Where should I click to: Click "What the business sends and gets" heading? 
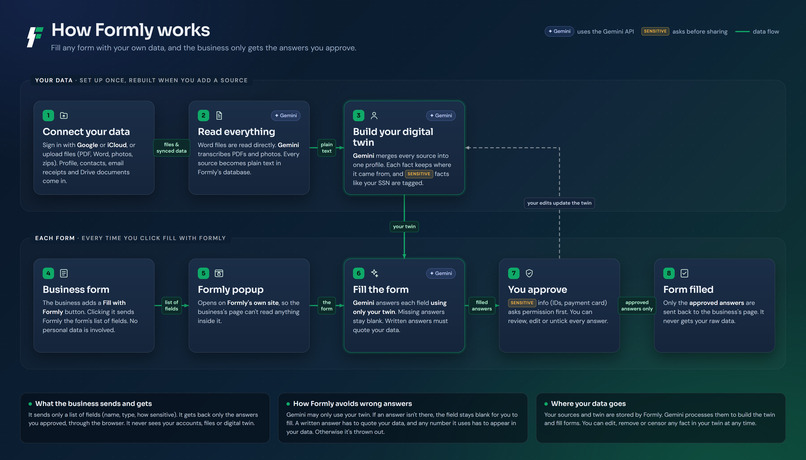pos(94,404)
